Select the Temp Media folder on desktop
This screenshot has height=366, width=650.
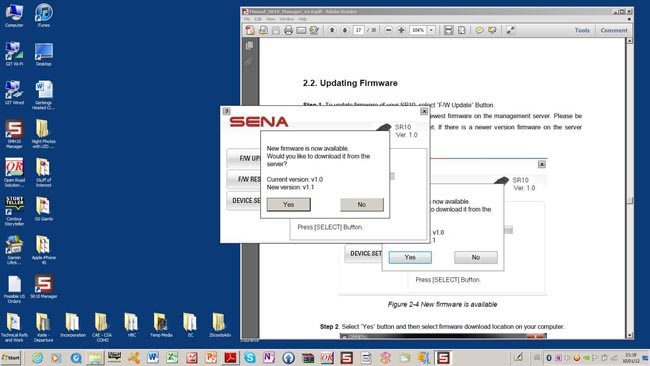(x=161, y=326)
